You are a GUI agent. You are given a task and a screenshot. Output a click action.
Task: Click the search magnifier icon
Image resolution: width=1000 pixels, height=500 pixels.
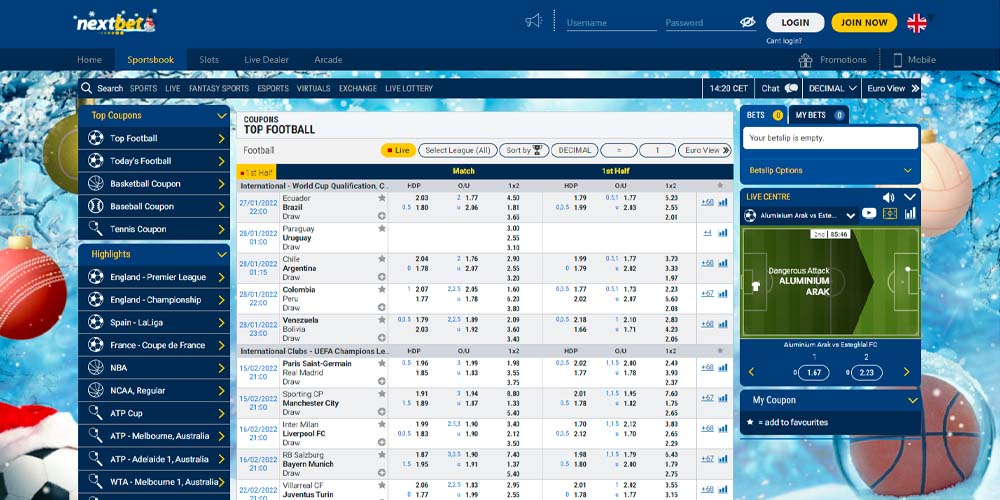[x=88, y=88]
